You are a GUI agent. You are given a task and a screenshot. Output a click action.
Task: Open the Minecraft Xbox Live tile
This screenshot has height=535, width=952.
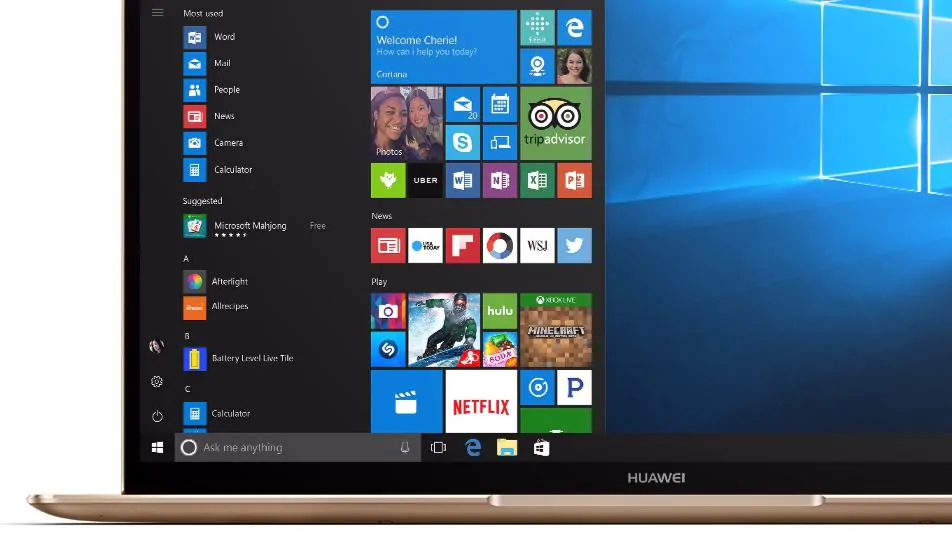(555, 330)
